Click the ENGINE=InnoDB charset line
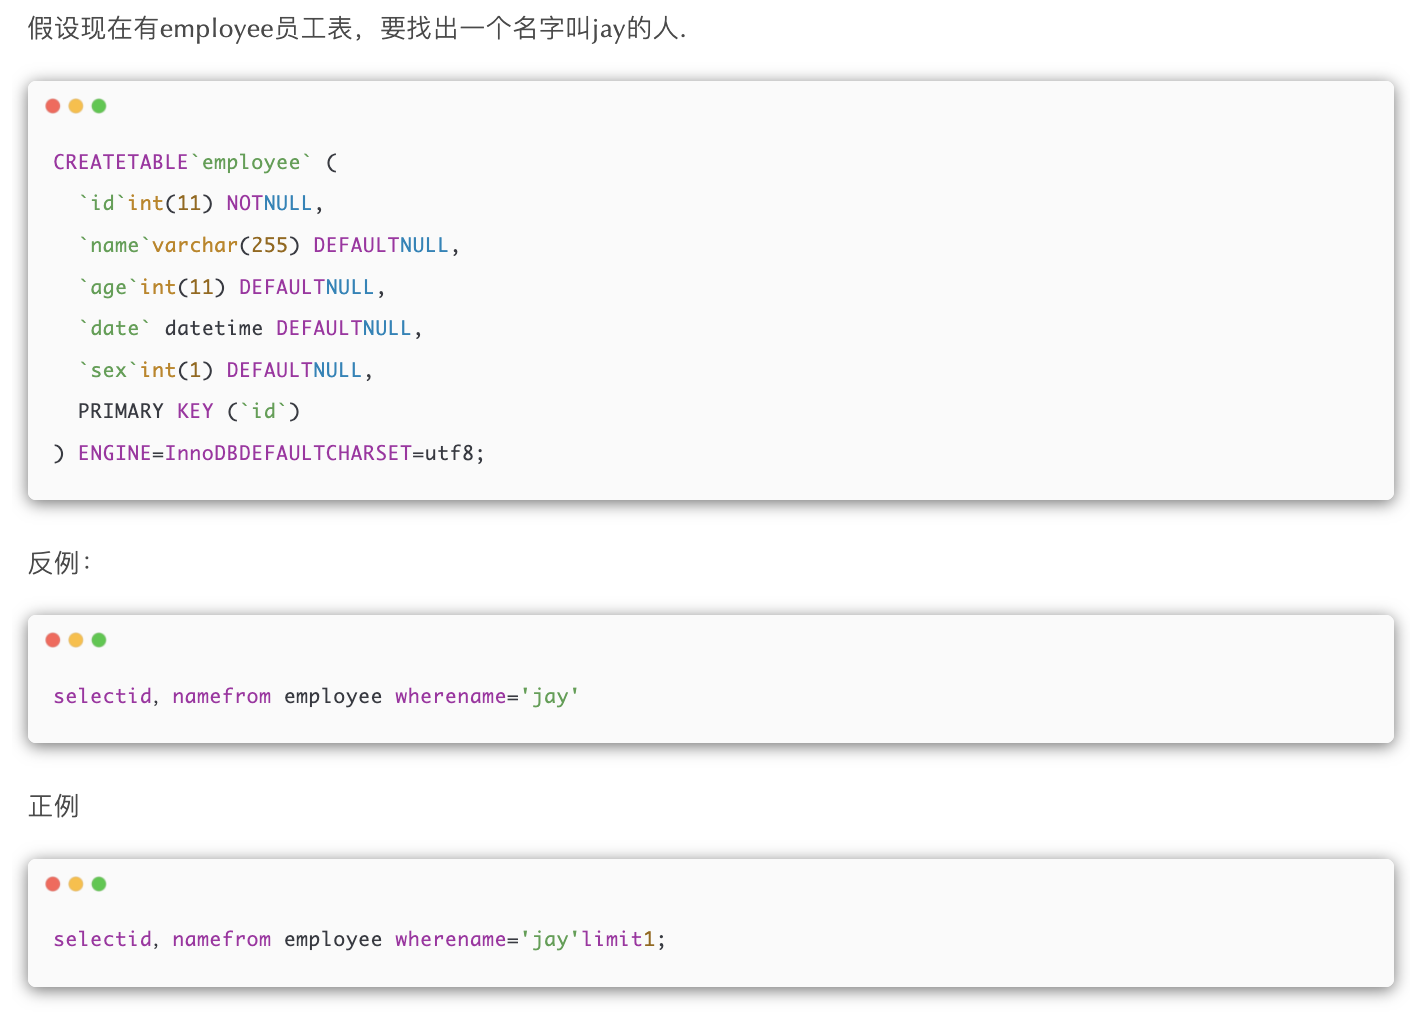 click(269, 454)
